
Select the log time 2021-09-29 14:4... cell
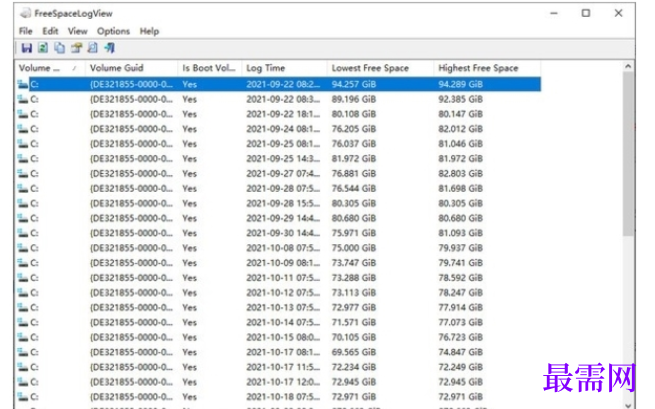pos(283,218)
